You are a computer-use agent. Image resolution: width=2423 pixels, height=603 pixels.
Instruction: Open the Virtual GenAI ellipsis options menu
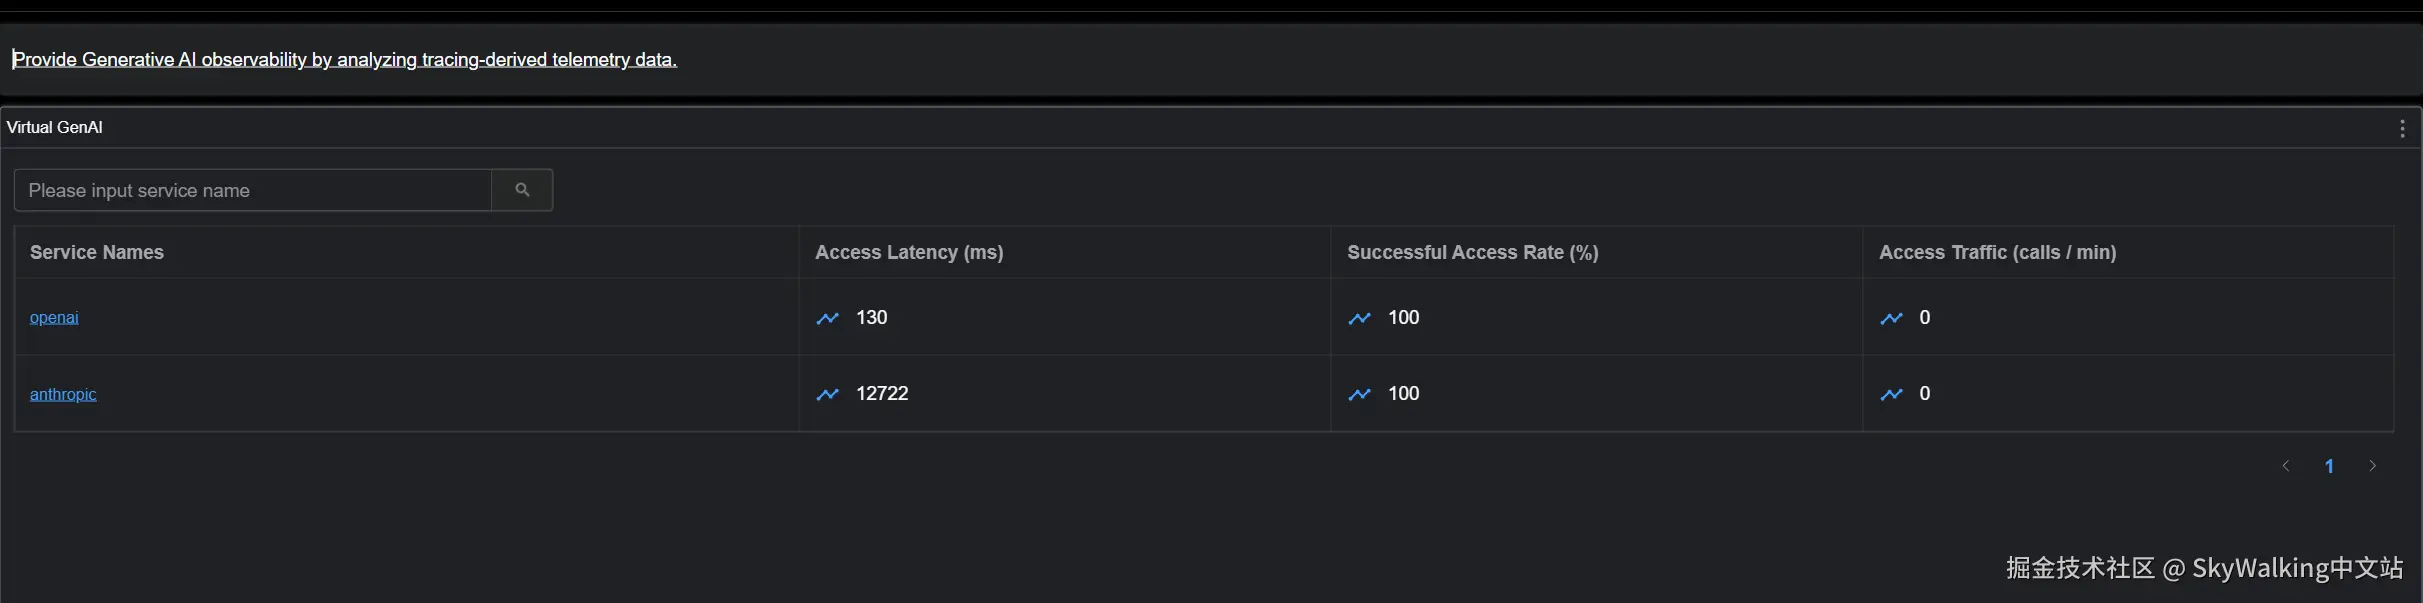click(x=2400, y=128)
